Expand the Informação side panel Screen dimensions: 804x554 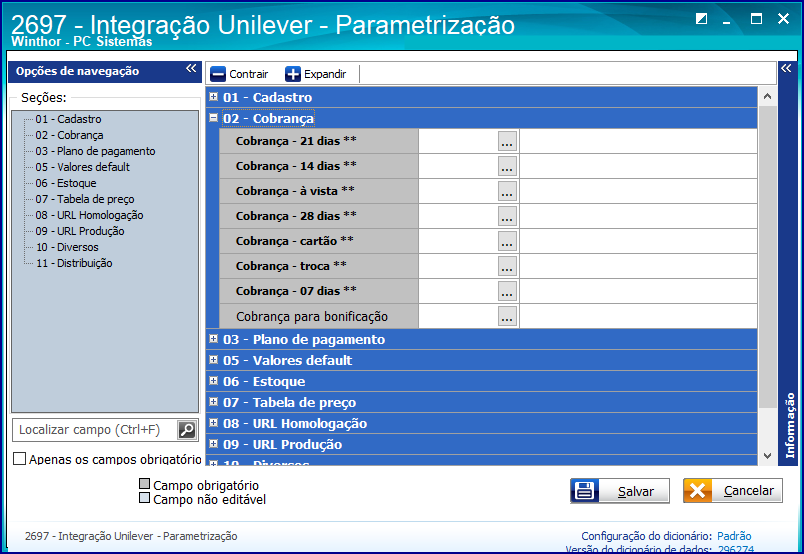click(786, 68)
